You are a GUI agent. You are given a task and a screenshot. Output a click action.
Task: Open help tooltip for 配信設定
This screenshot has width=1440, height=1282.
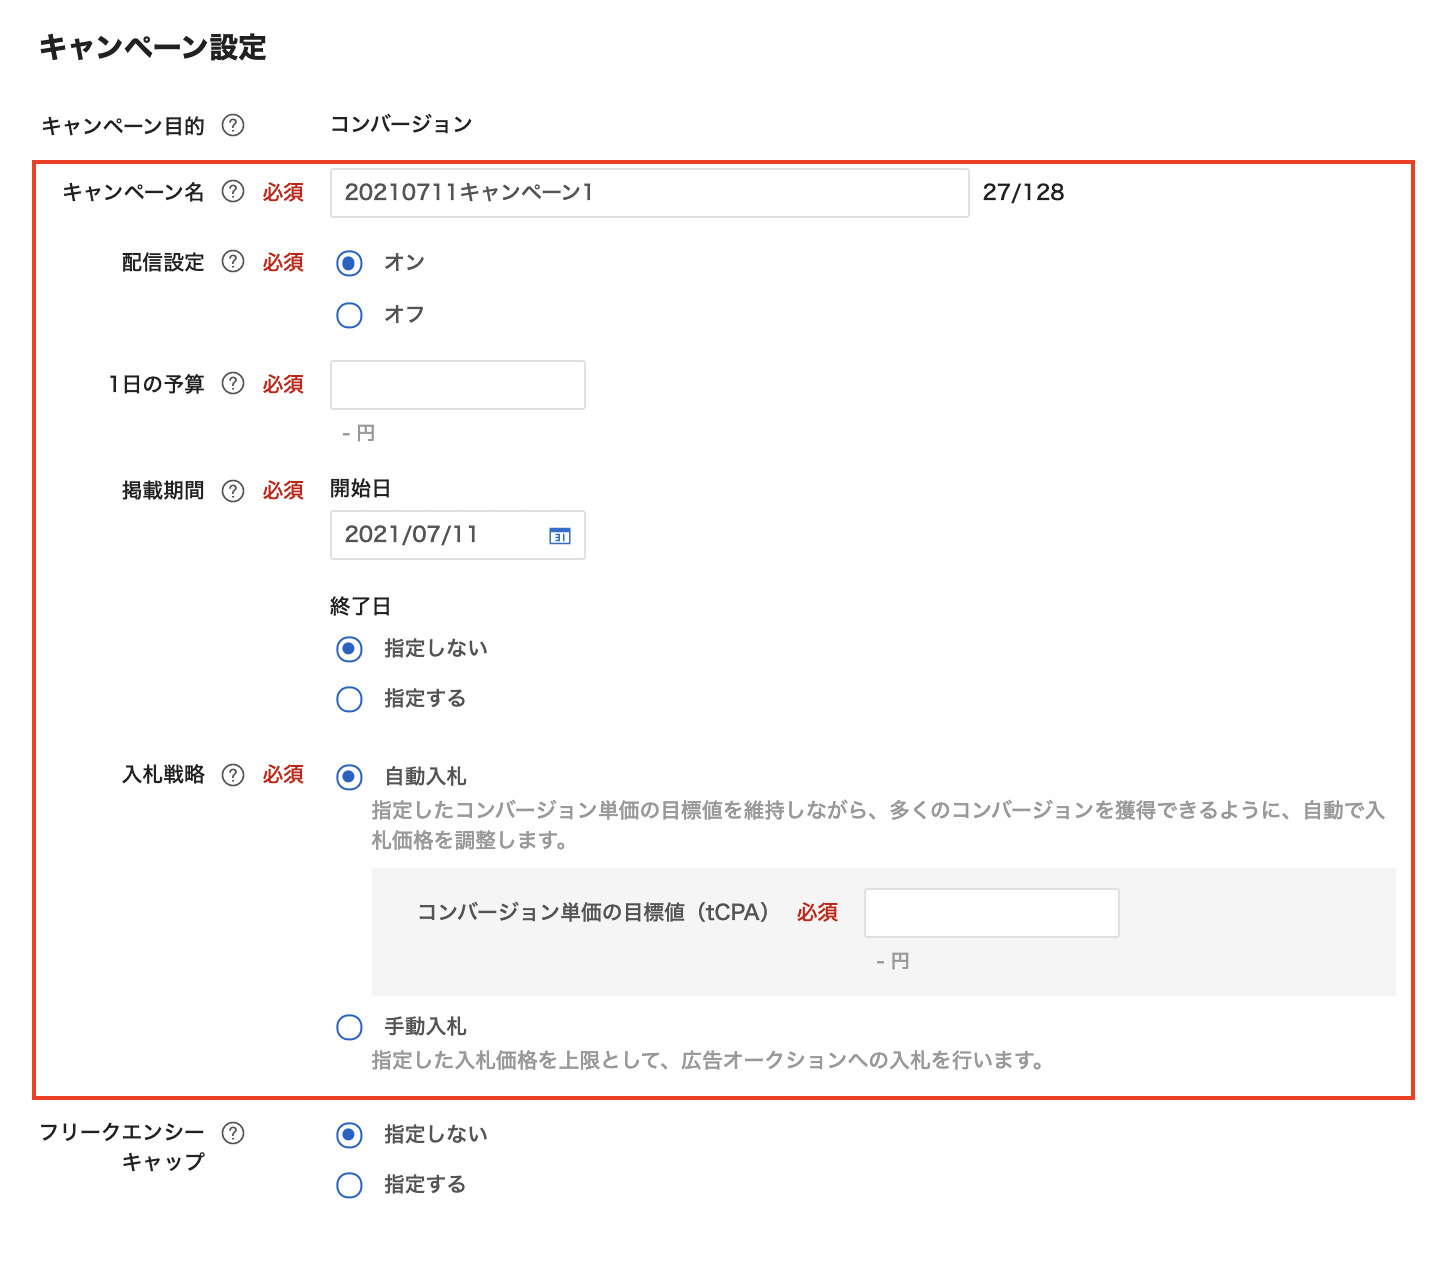point(232,262)
